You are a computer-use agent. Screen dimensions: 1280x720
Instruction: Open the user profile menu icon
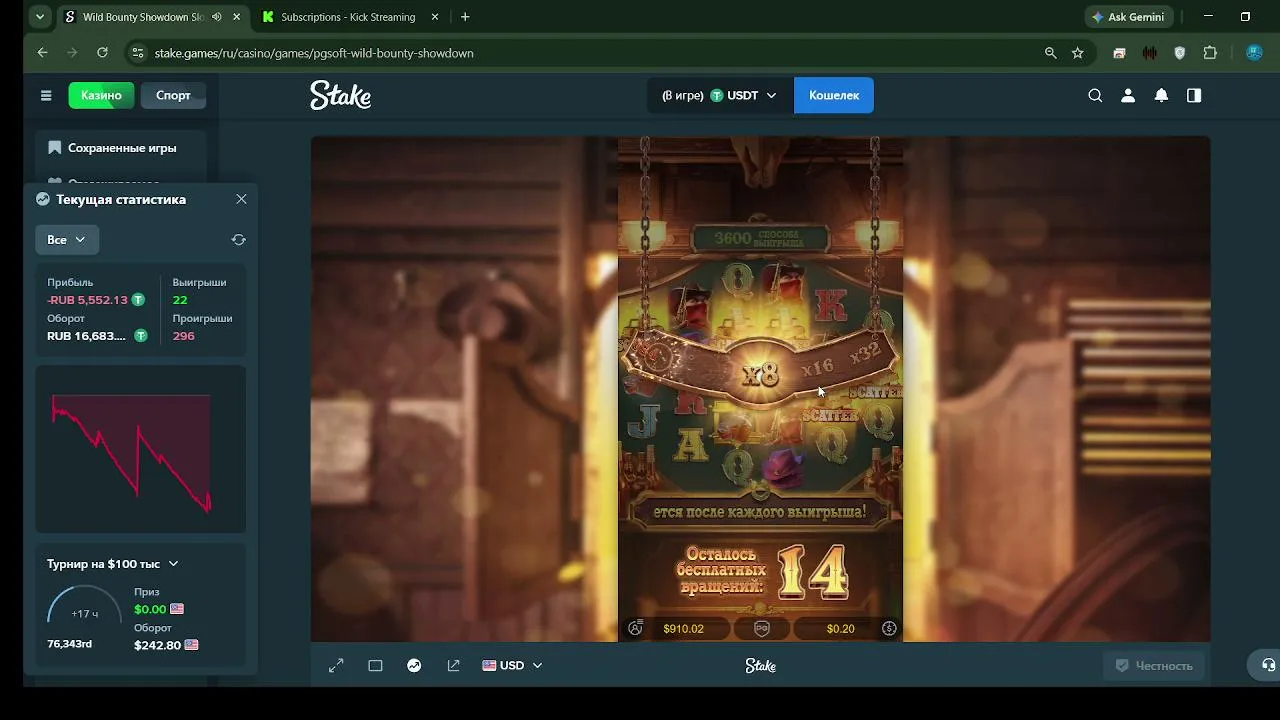tap(1128, 96)
